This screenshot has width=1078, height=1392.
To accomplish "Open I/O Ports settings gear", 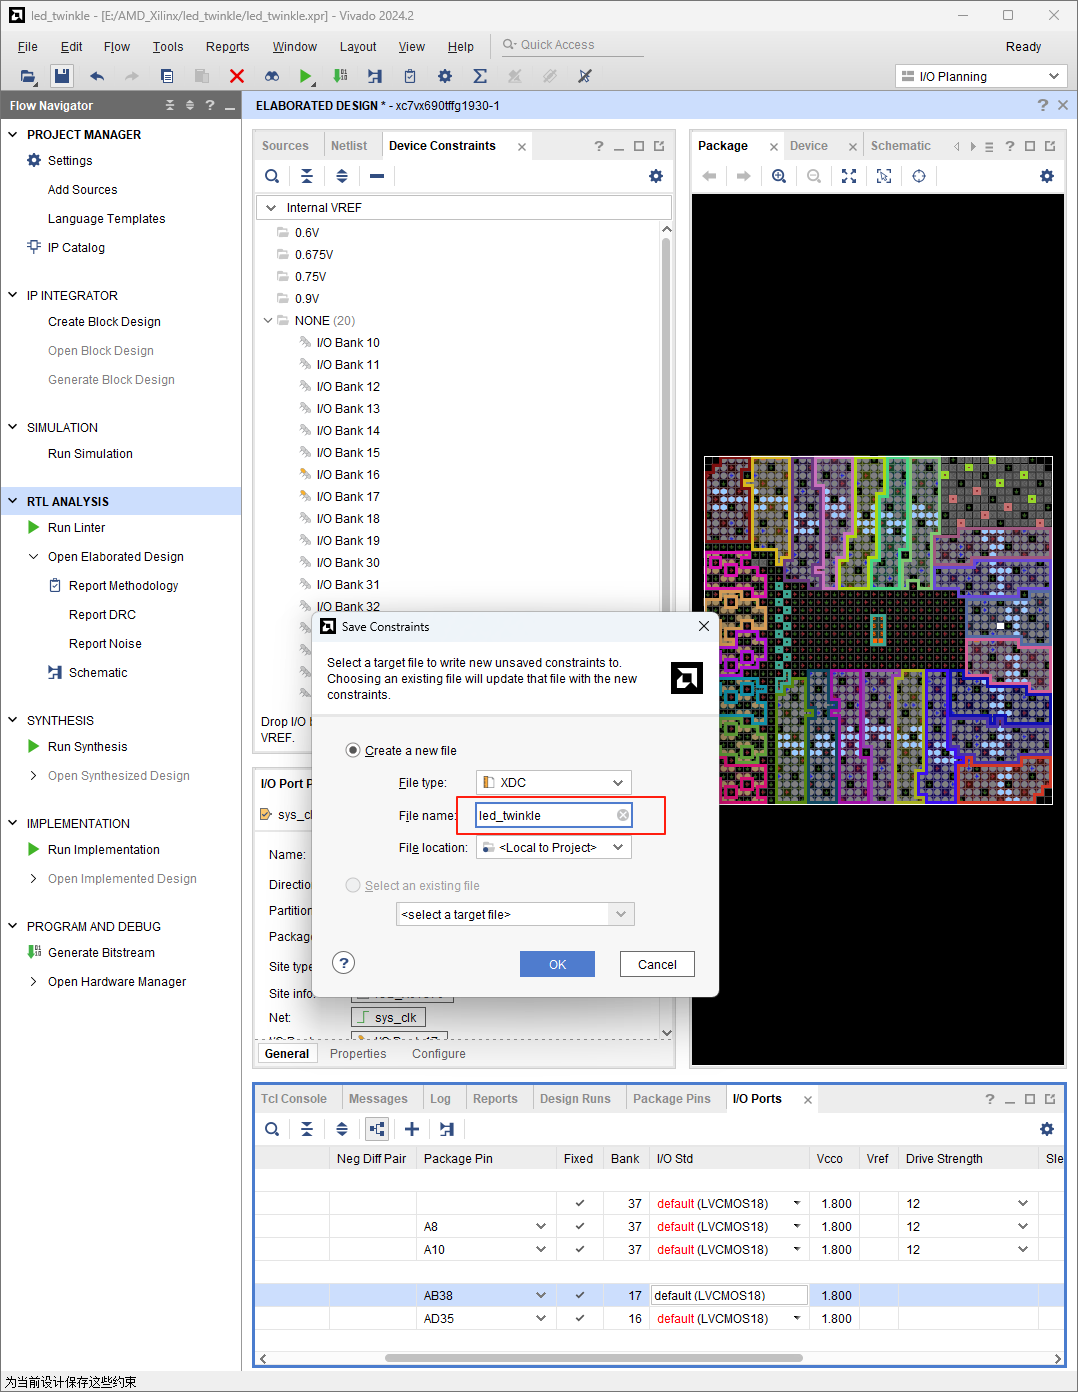I will click(1047, 1129).
